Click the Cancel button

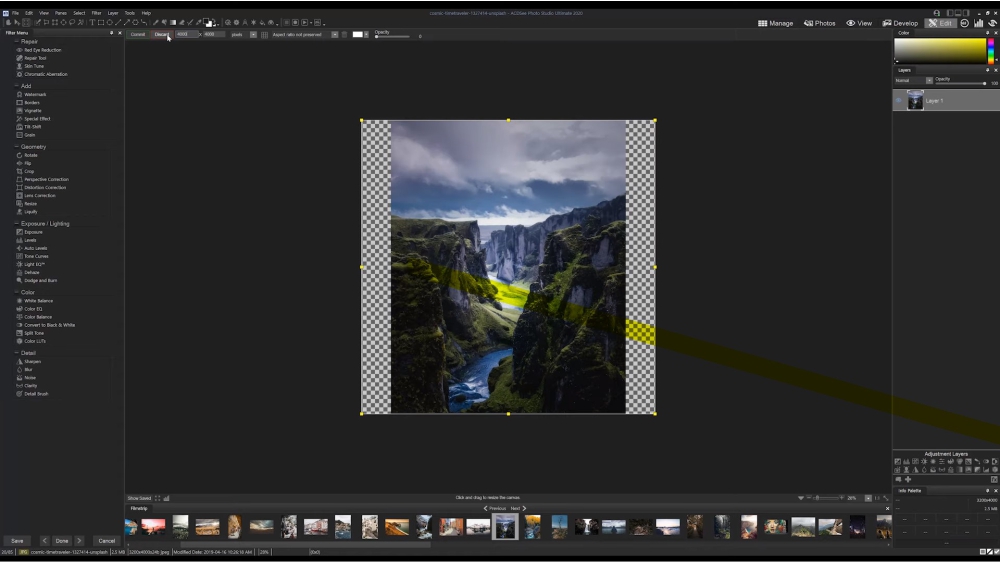pos(107,541)
